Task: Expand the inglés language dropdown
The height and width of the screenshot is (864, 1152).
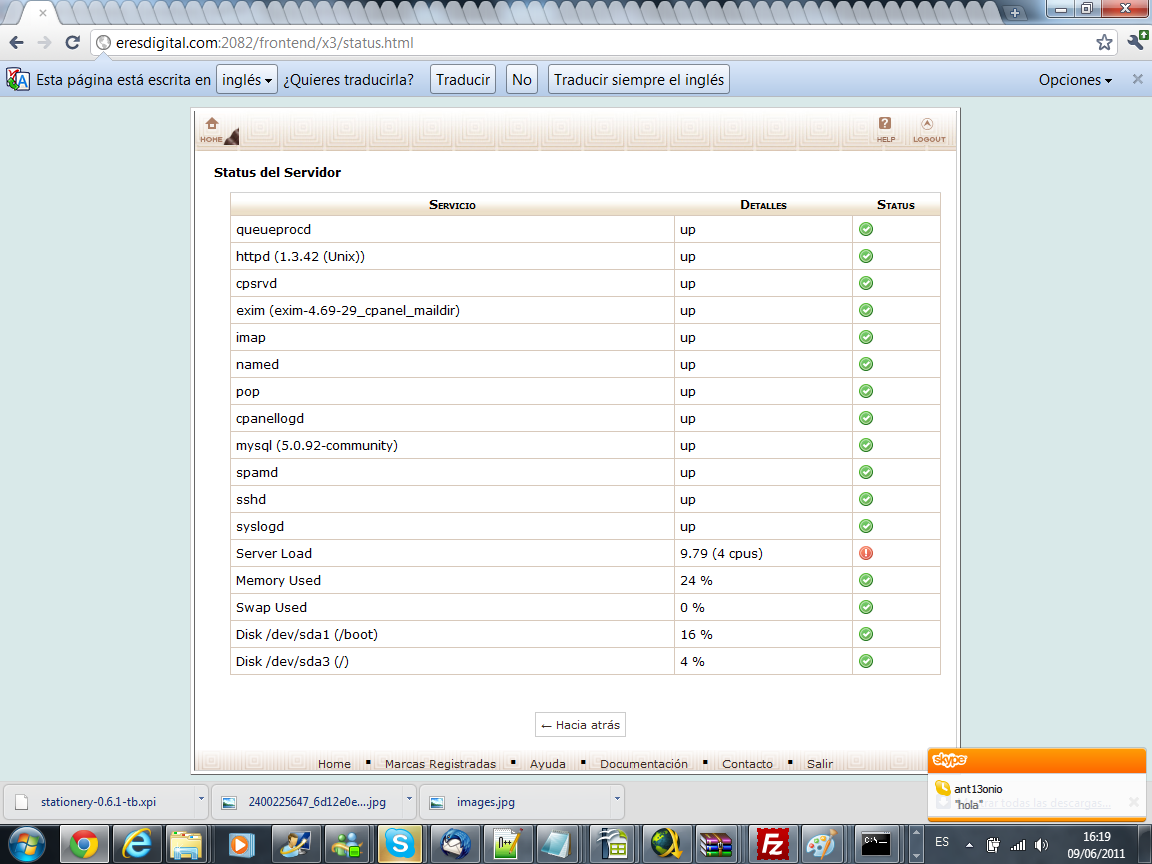Action: [246, 80]
